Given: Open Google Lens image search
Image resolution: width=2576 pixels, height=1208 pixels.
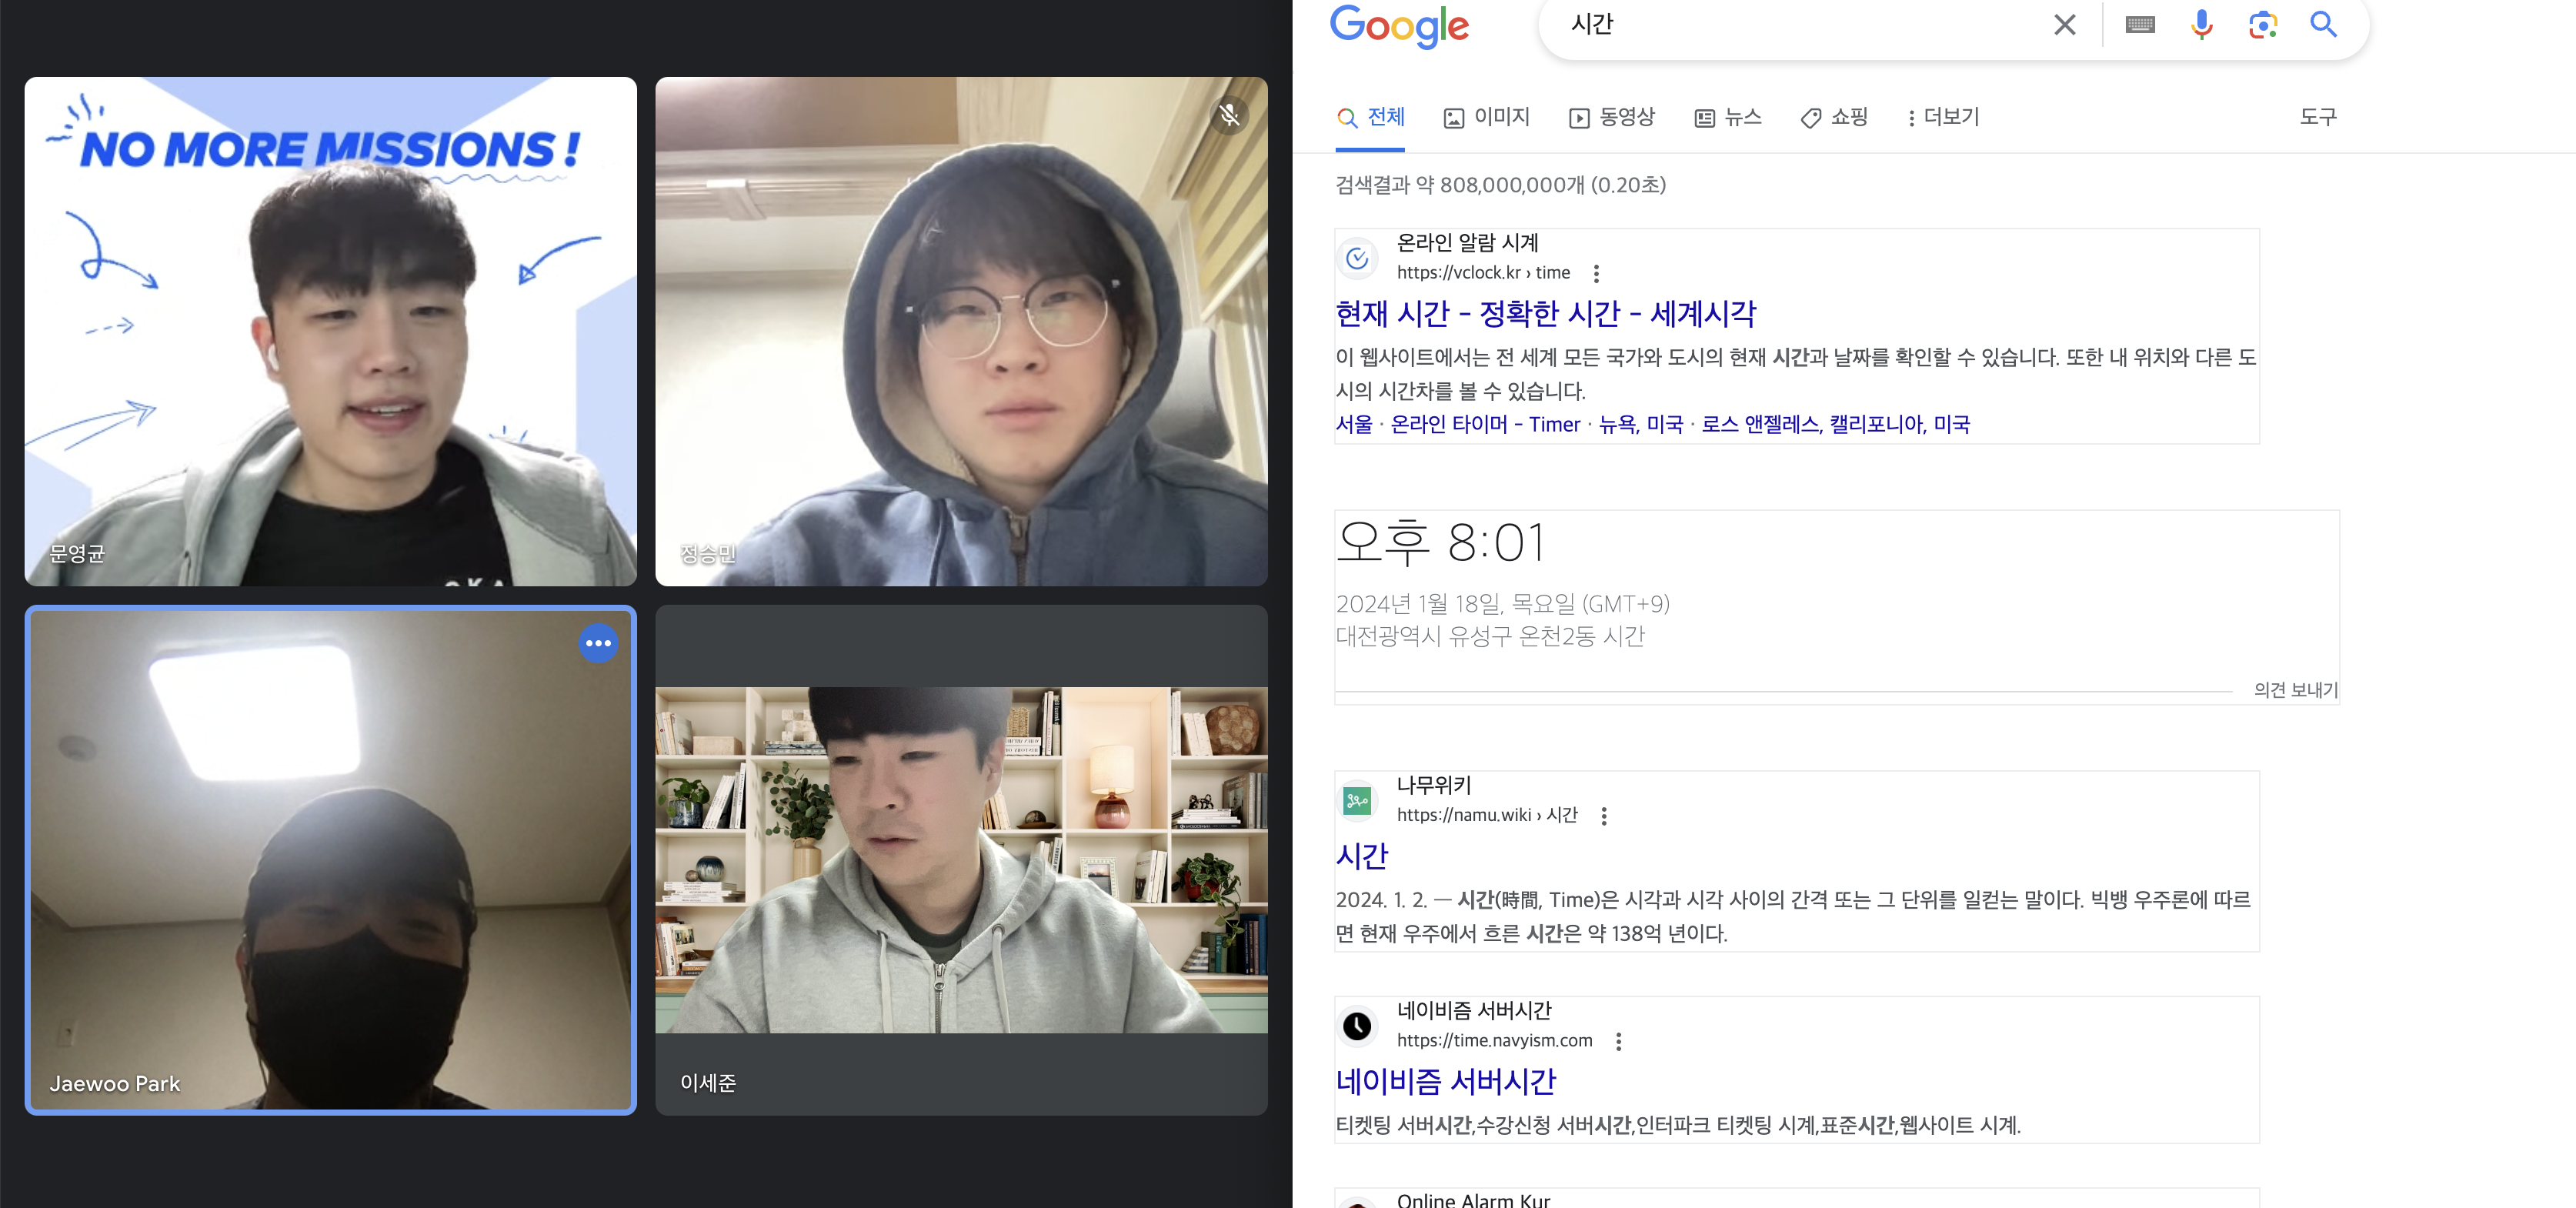Looking at the screenshot, I should (x=2262, y=25).
